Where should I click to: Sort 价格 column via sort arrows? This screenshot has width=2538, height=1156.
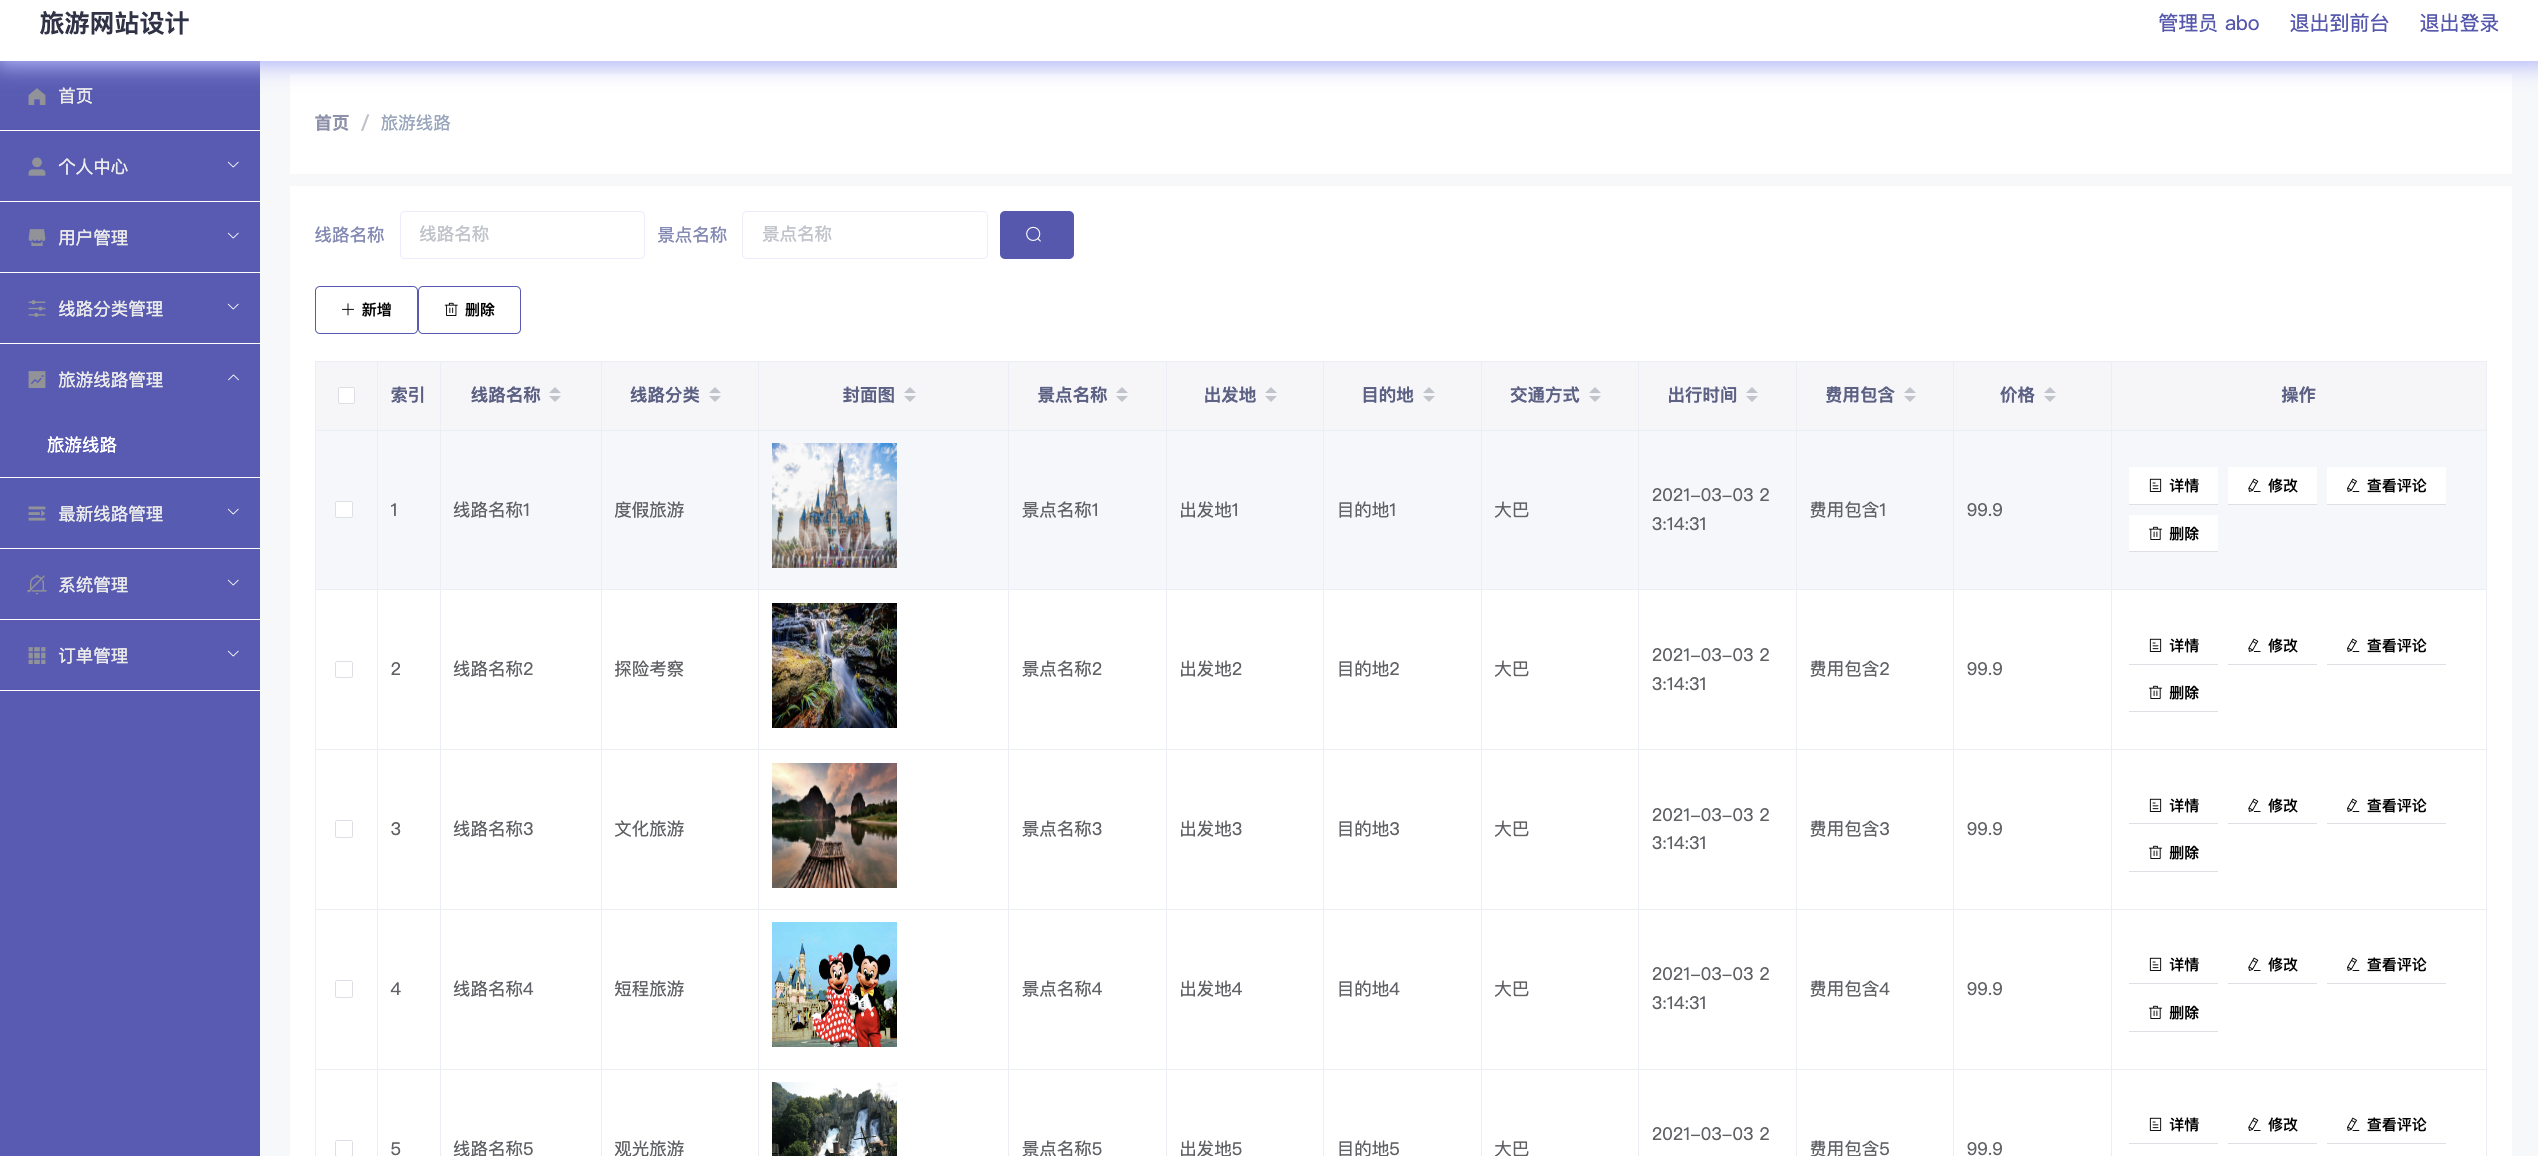coord(2050,395)
